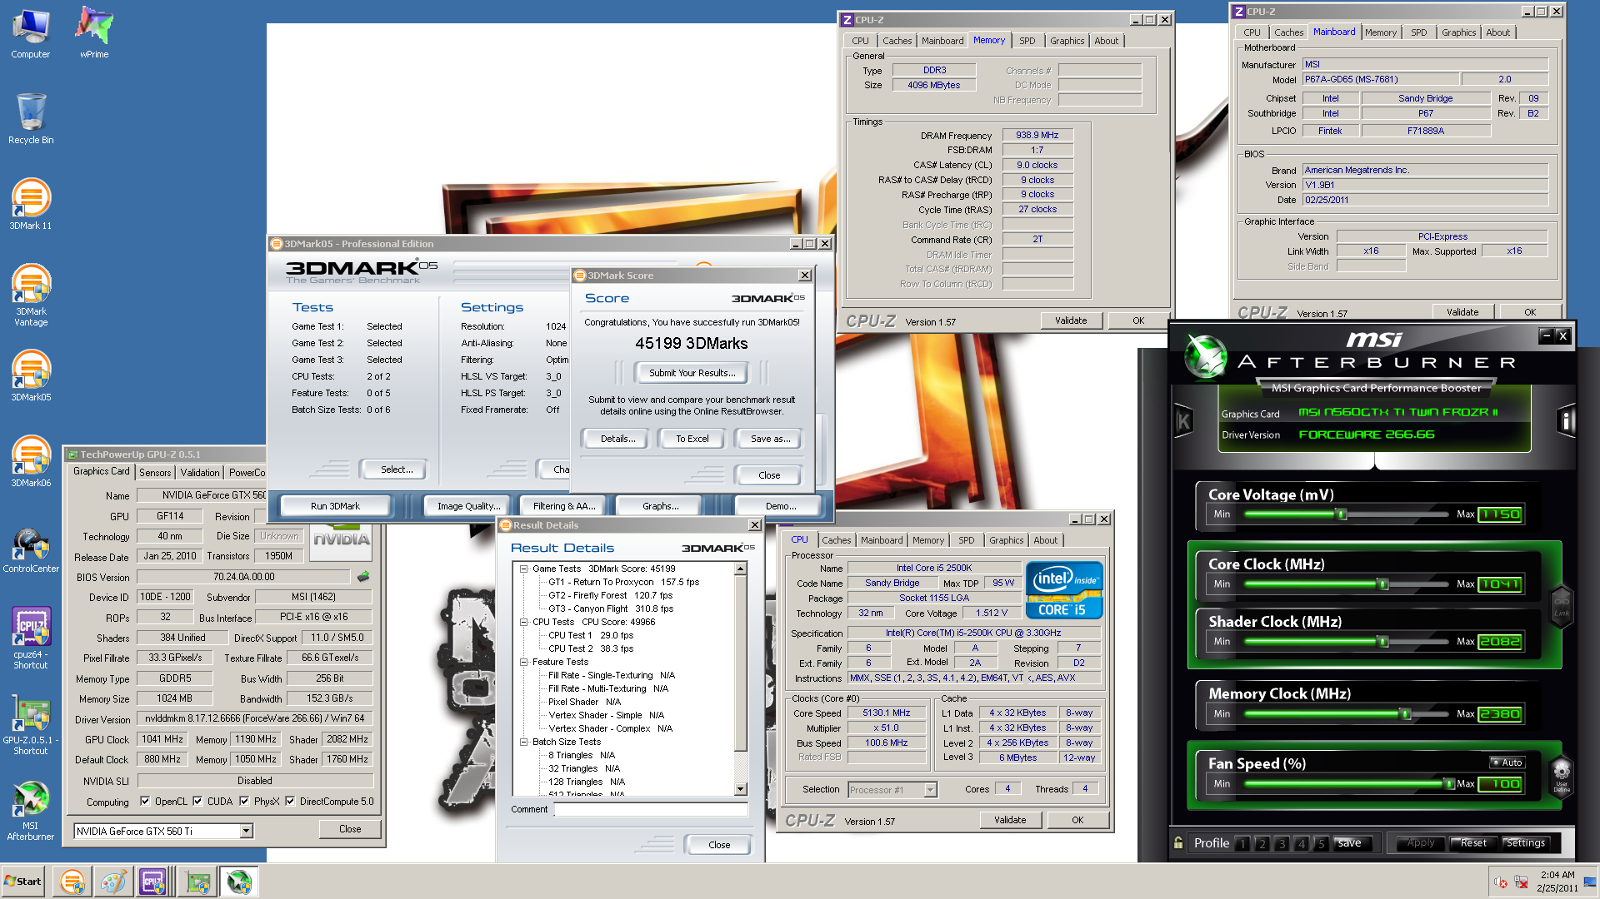
Task: Click To Excel button
Action: coord(692,439)
